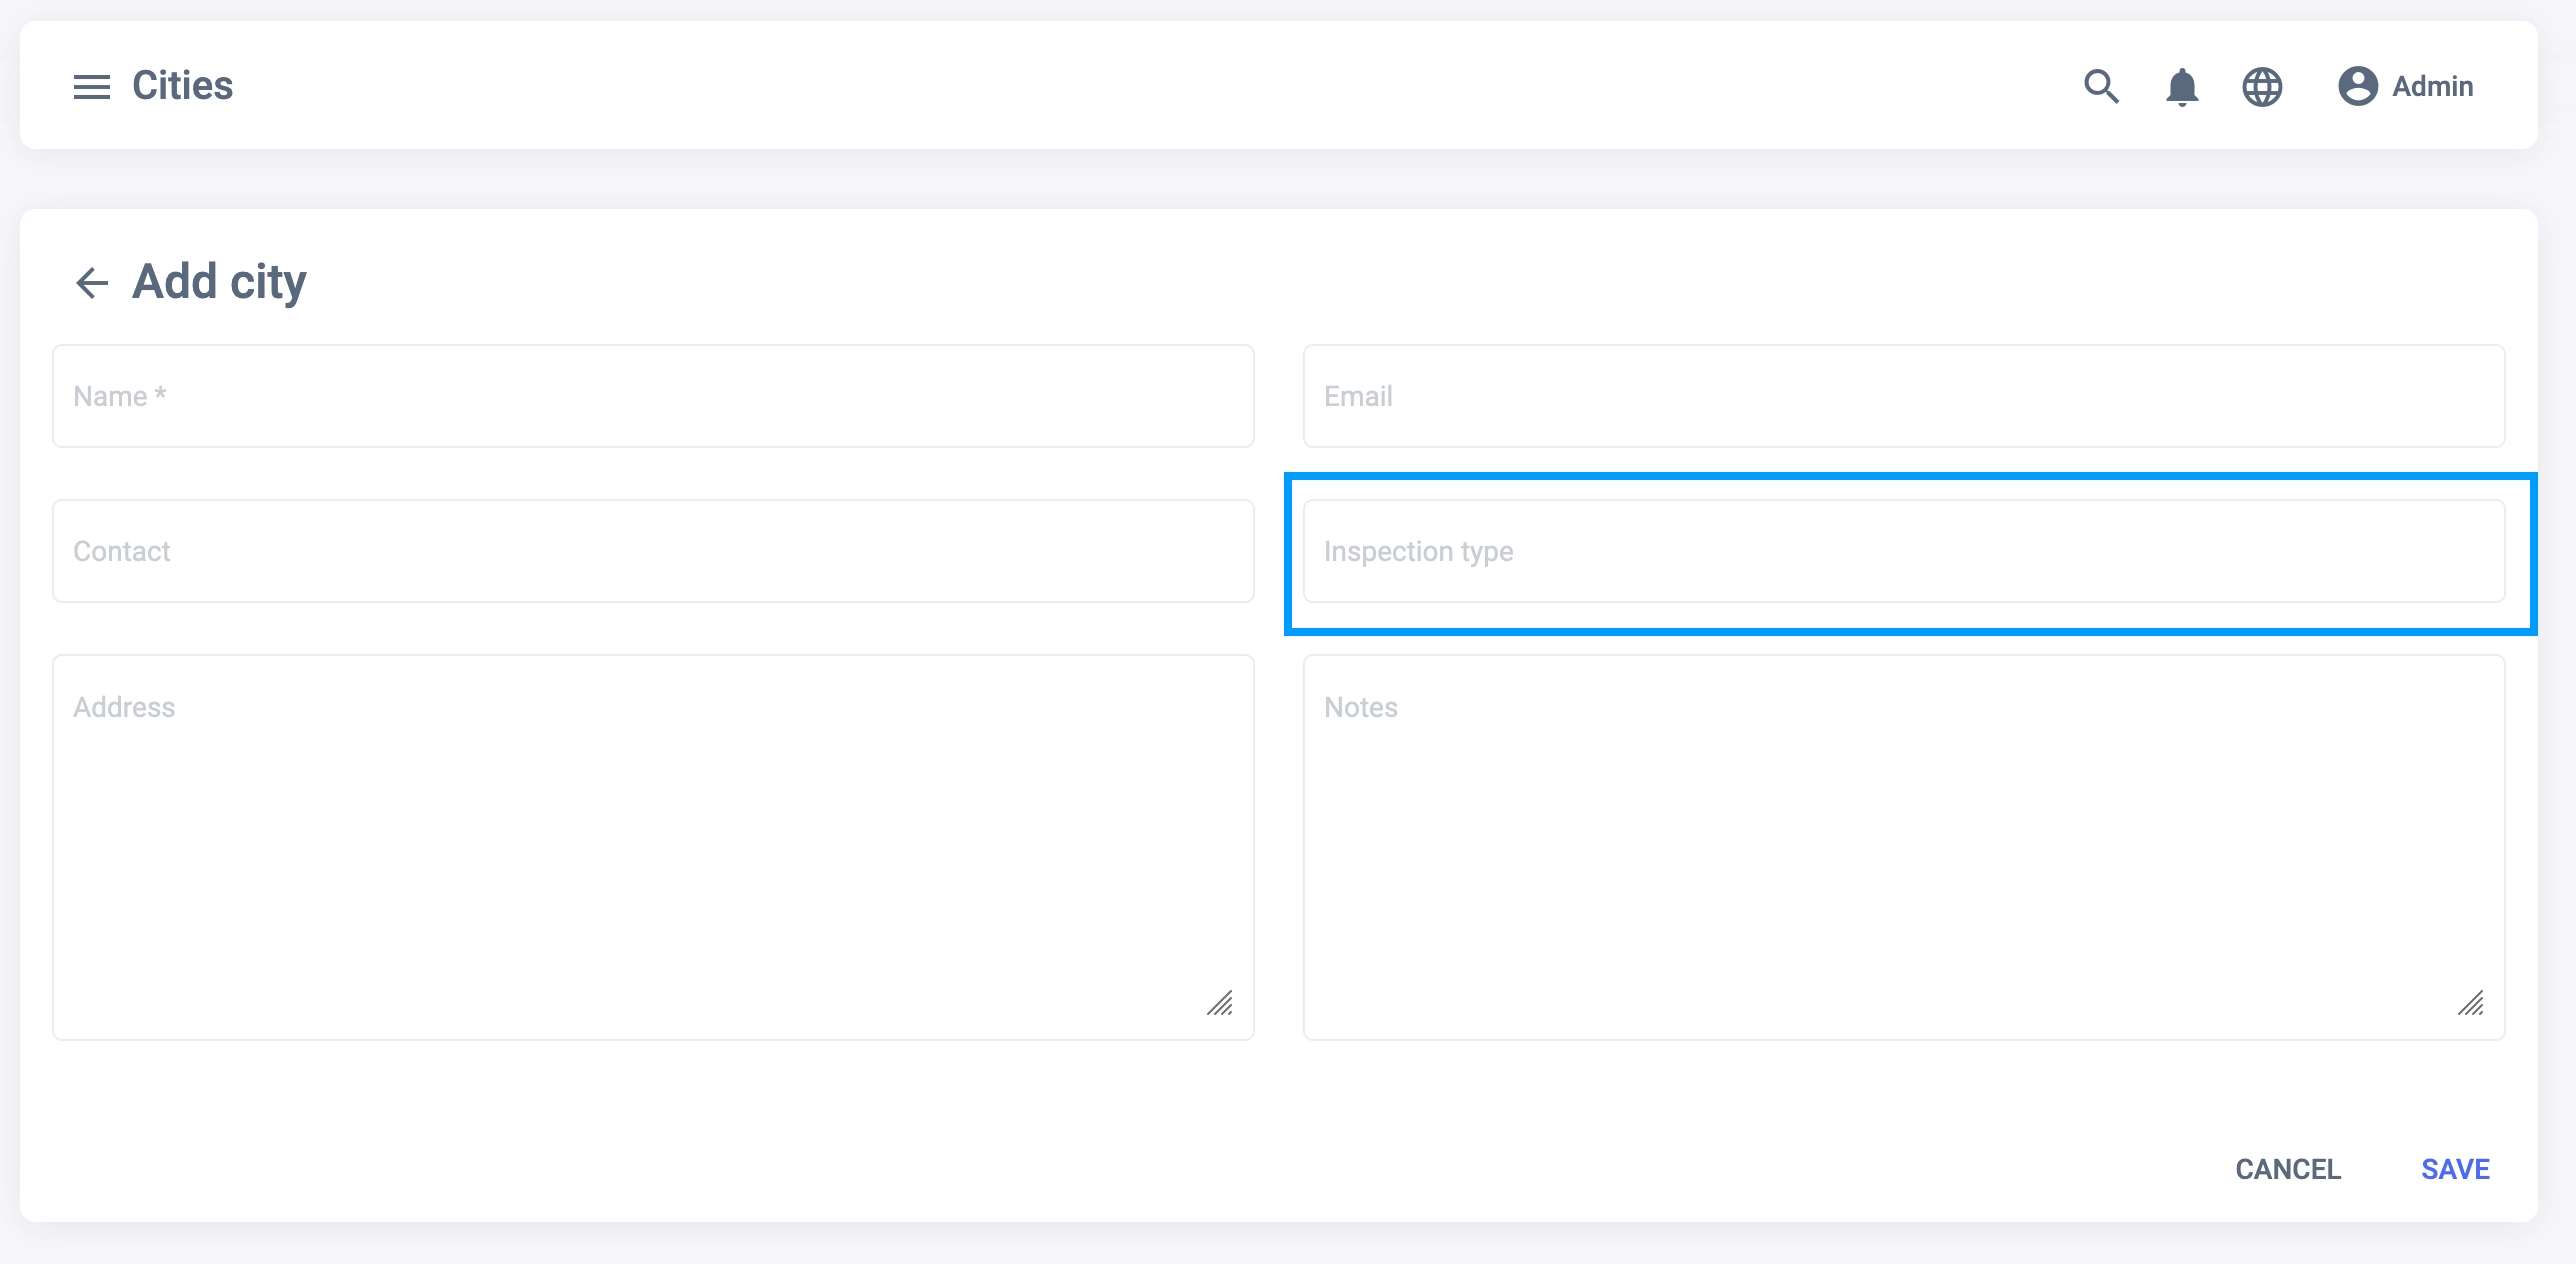Open the language globe selector
The width and height of the screenshot is (2576, 1264).
(x=2261, y=87)
